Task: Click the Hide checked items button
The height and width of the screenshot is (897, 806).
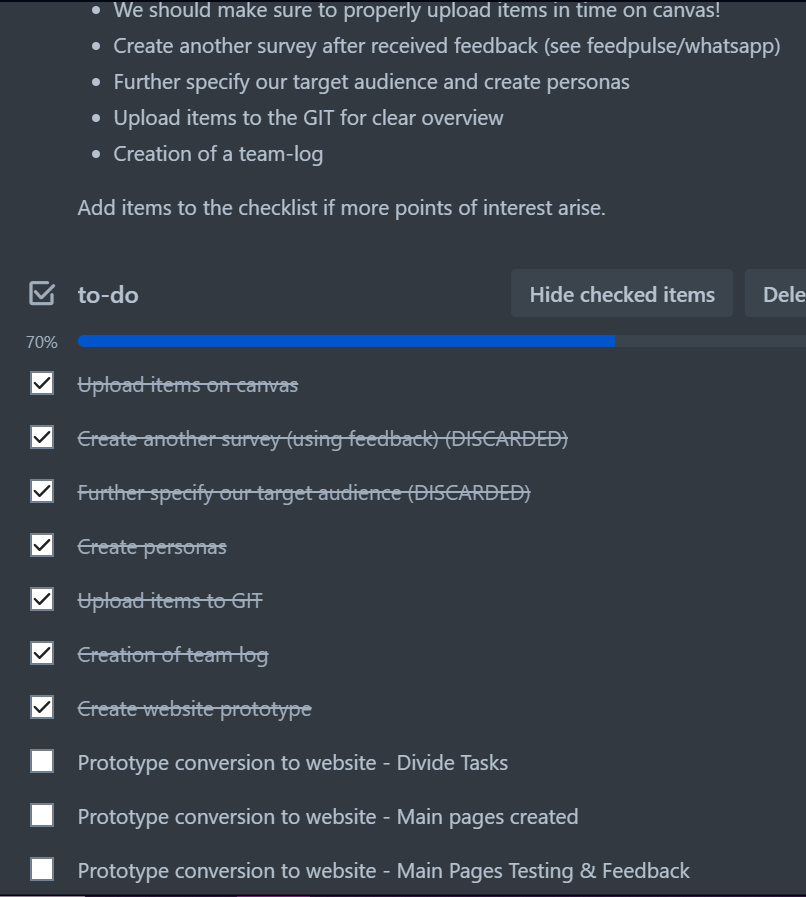Action: coord(621,293)
